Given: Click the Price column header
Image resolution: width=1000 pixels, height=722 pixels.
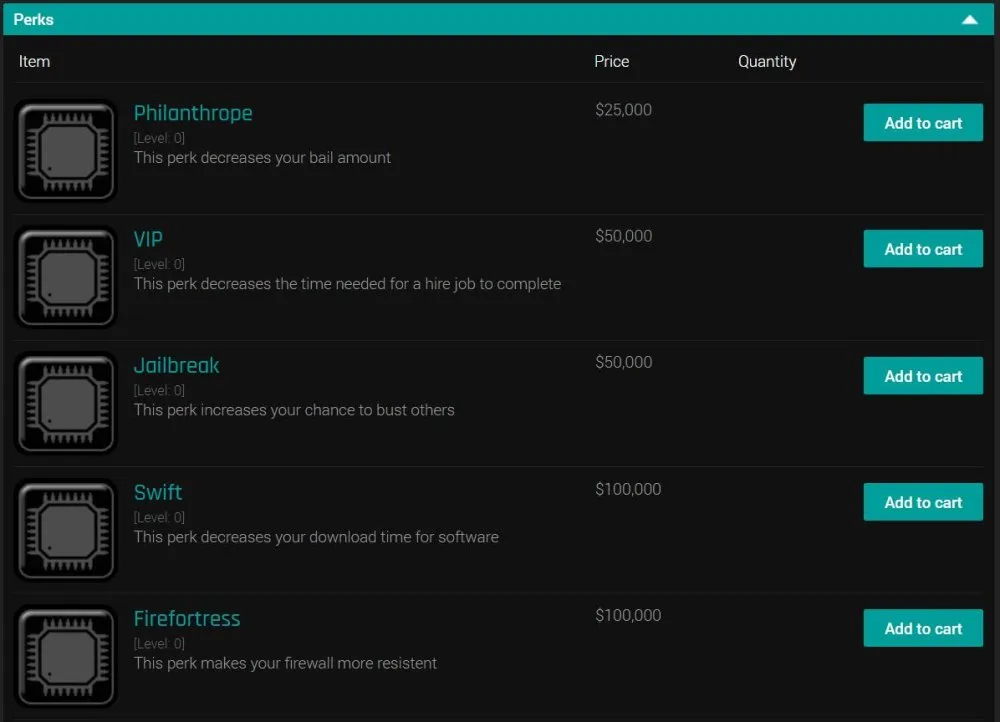Looking at the screenshot, I should [611, 61].
